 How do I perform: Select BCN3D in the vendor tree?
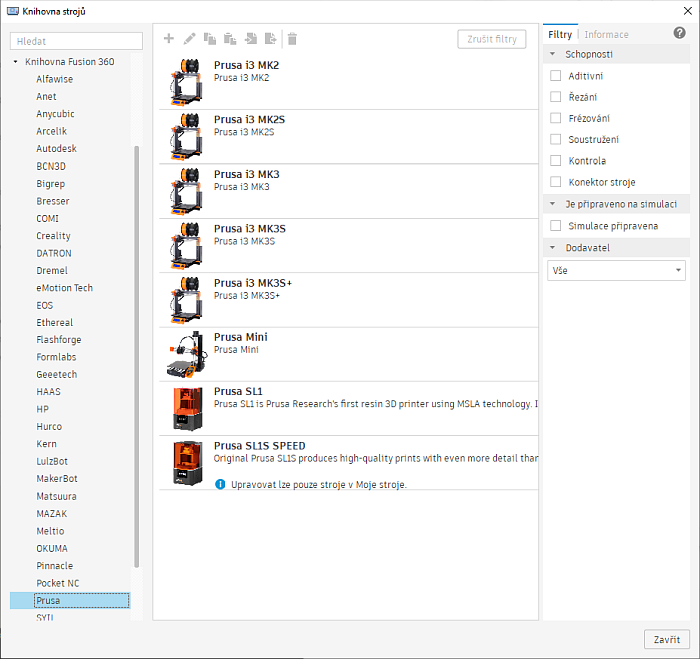click(x=51, y=166)
